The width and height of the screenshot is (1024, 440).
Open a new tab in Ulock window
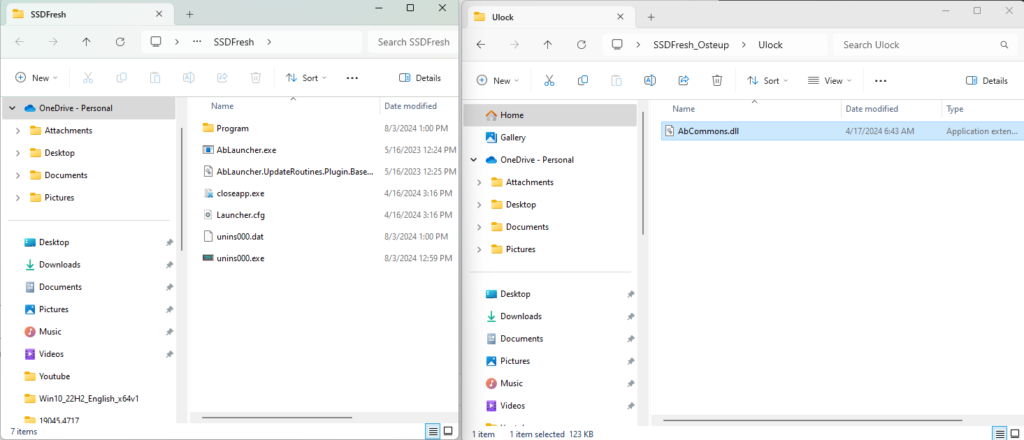[650, 17]
